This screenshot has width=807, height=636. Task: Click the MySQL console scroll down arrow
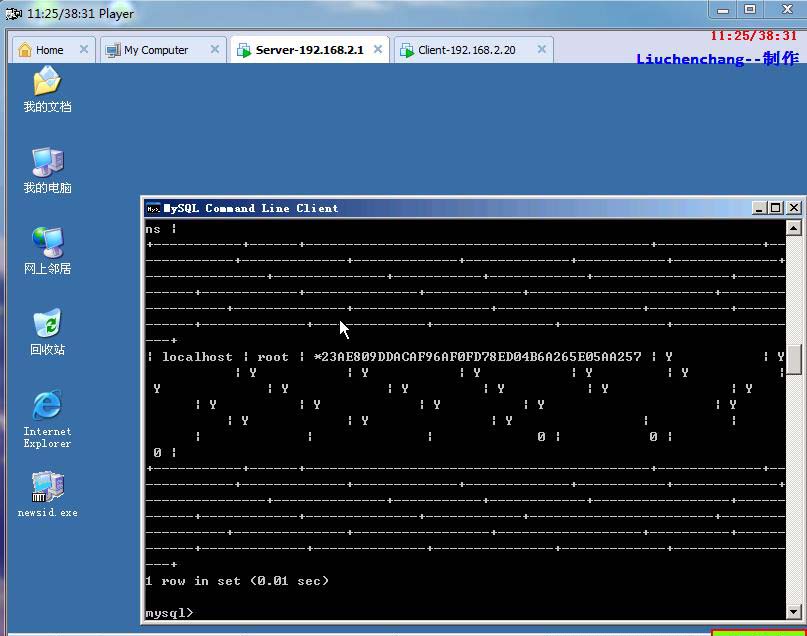tap(793, 612)
